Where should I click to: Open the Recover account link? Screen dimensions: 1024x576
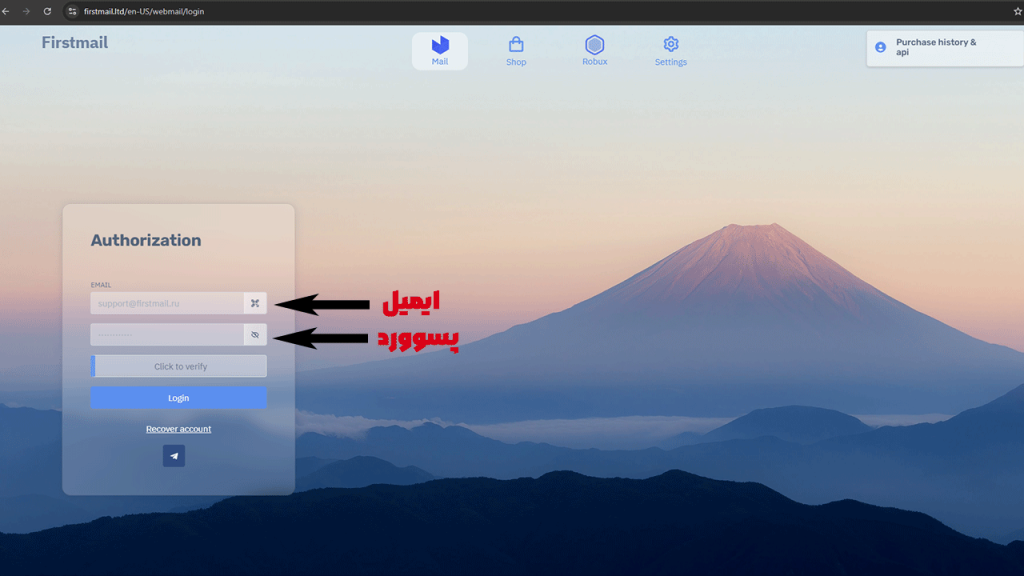[x=178, y=429]
